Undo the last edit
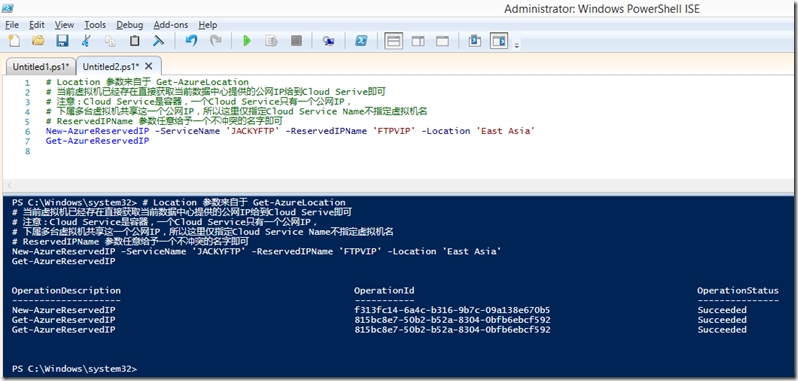The image size is (798, 381). (191, 41)
